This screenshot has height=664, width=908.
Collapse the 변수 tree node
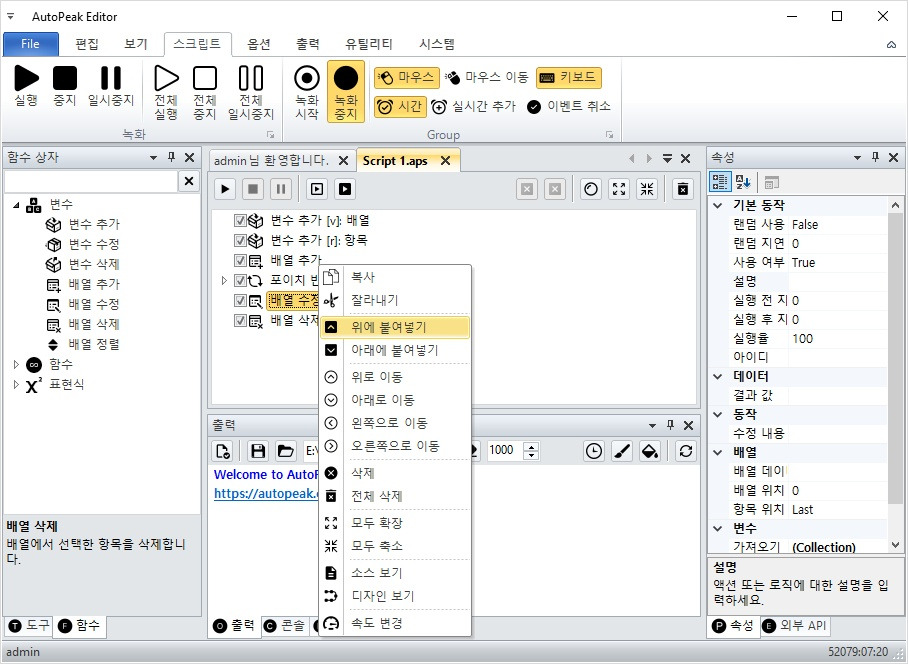click(x=16, y=204)
